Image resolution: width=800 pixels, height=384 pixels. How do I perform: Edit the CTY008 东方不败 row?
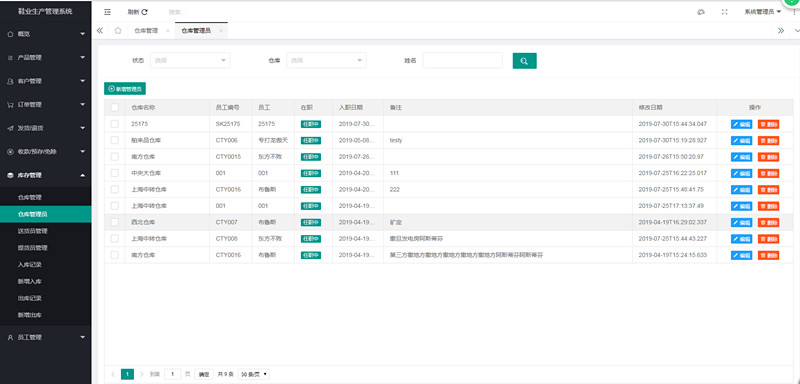[x=741, y=239]
